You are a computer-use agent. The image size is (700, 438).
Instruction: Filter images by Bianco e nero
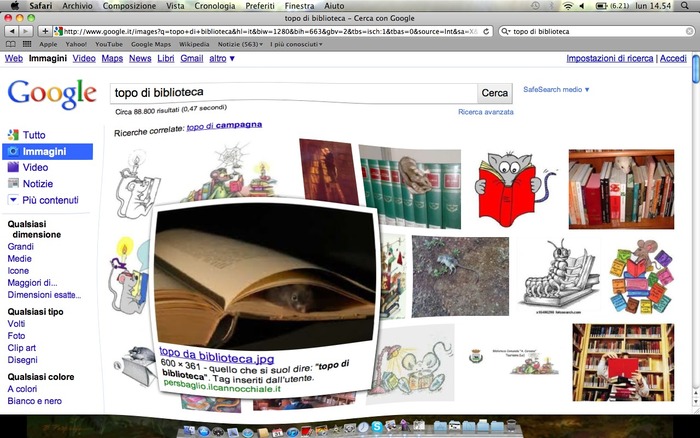35,401
